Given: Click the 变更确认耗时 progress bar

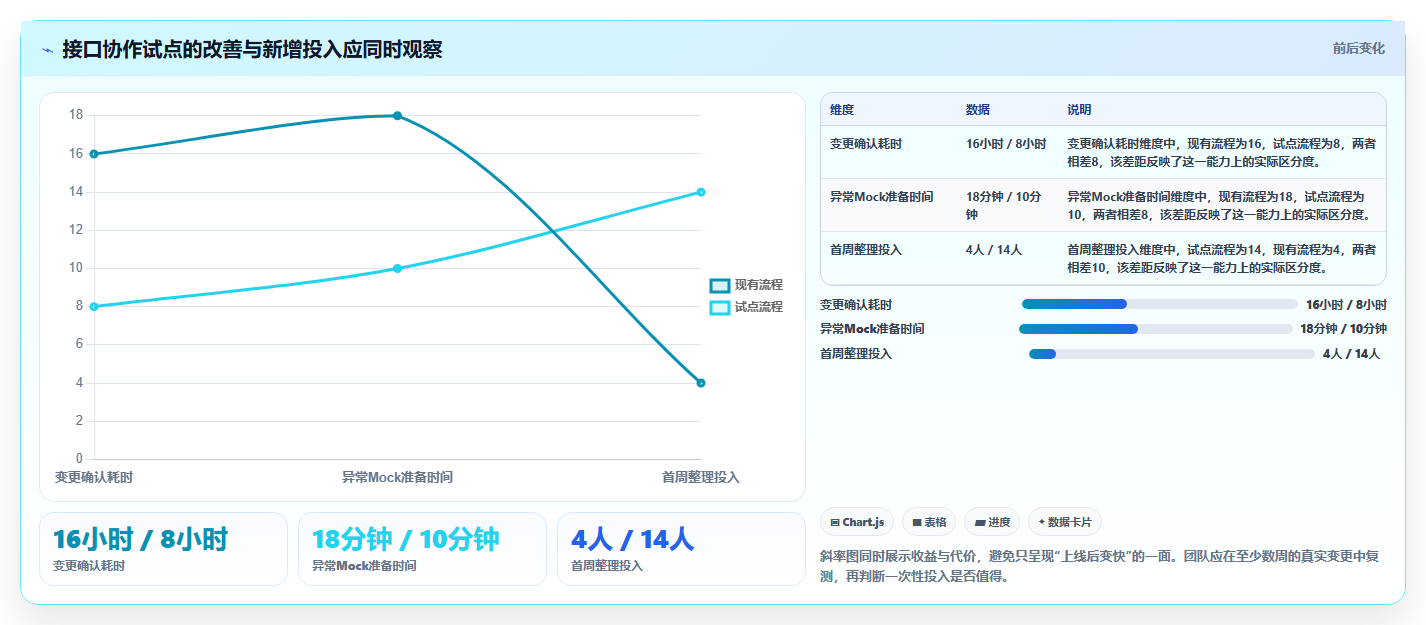Looking at the screenshot, I should [1159, 304].
